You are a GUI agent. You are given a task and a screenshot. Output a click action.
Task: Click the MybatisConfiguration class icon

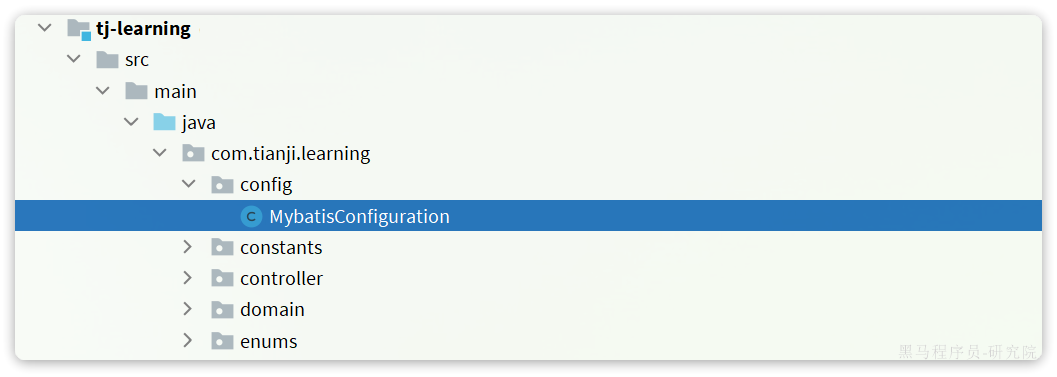click(251, 216)
